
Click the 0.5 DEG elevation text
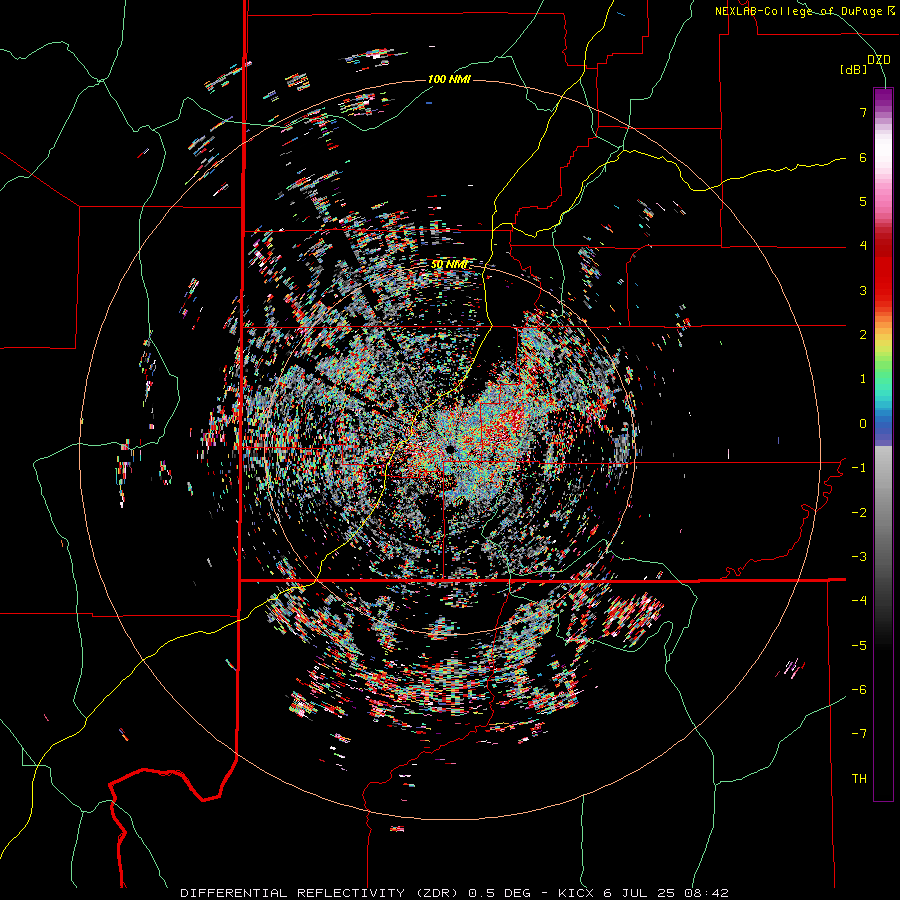click(500, 893)
